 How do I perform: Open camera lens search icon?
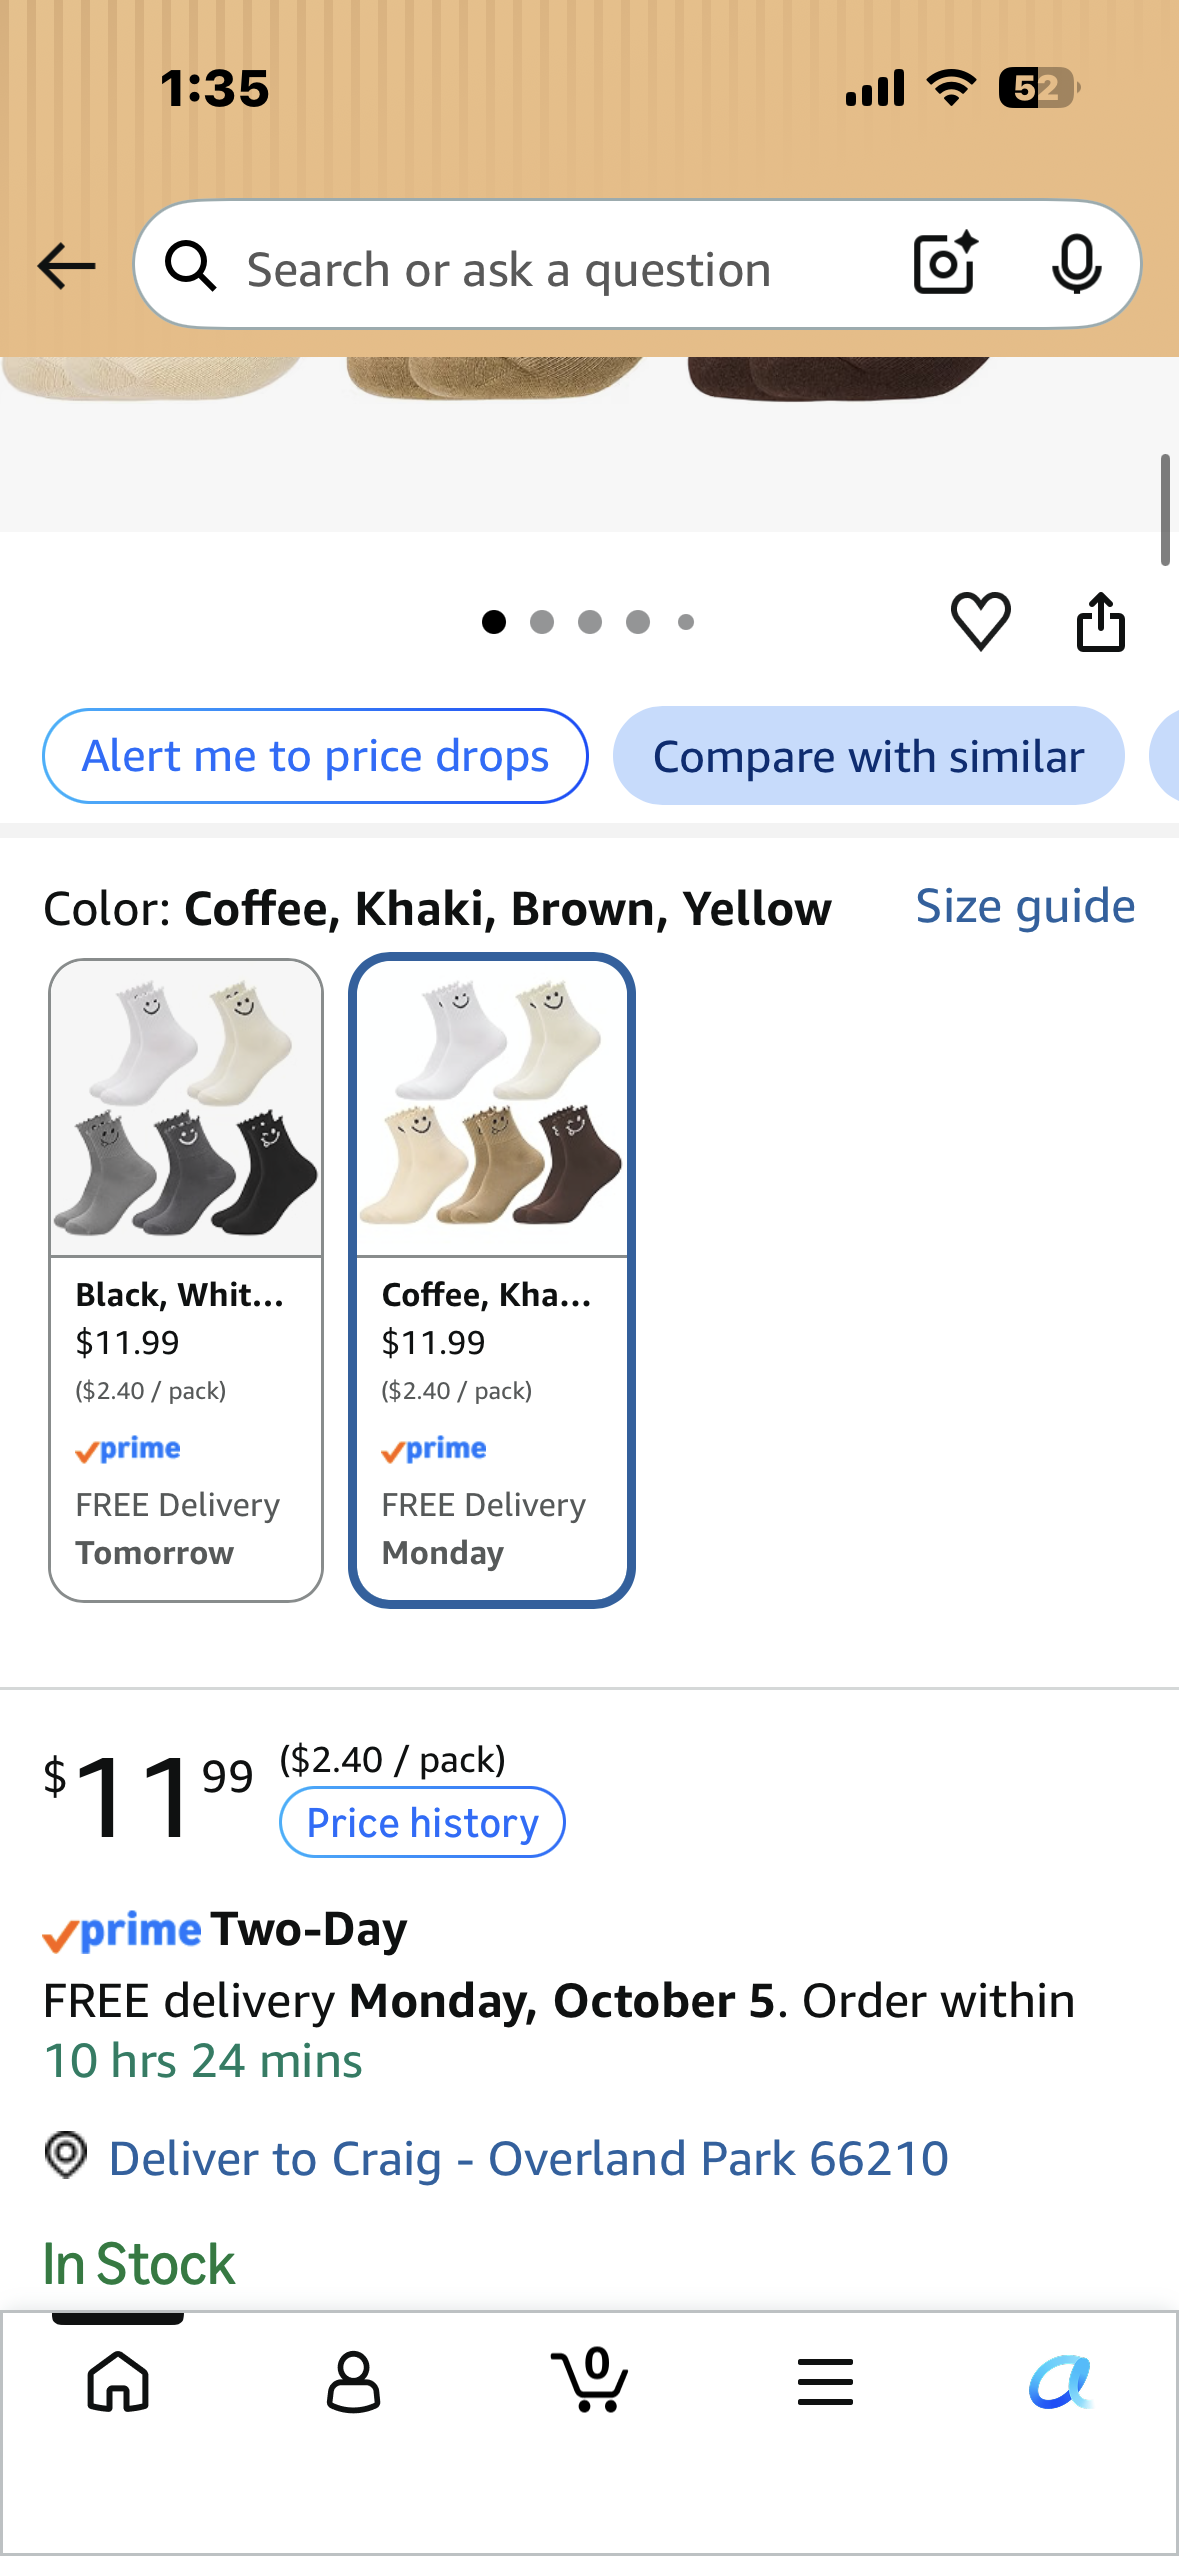coord(945,264)
